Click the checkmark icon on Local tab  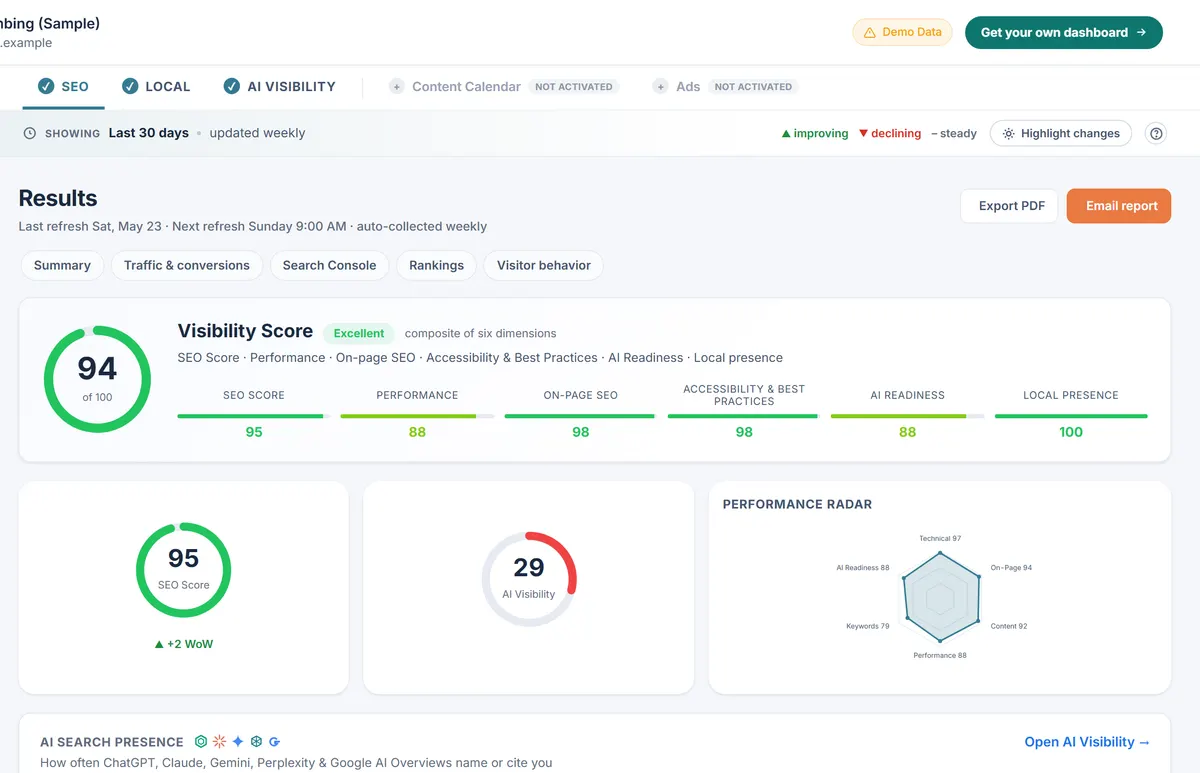point(130,87)
